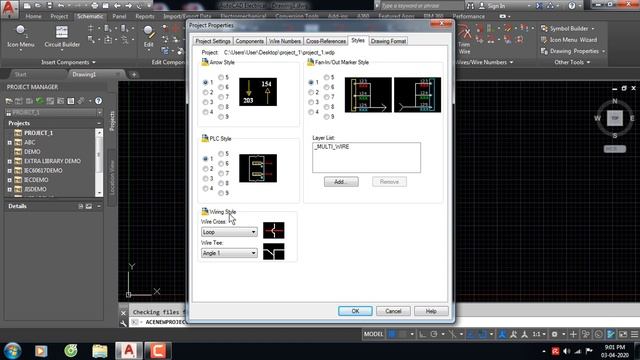Open the Icon Menu tool
The width and height of the screenshot is (640, 360).
[x=20, y=37]
